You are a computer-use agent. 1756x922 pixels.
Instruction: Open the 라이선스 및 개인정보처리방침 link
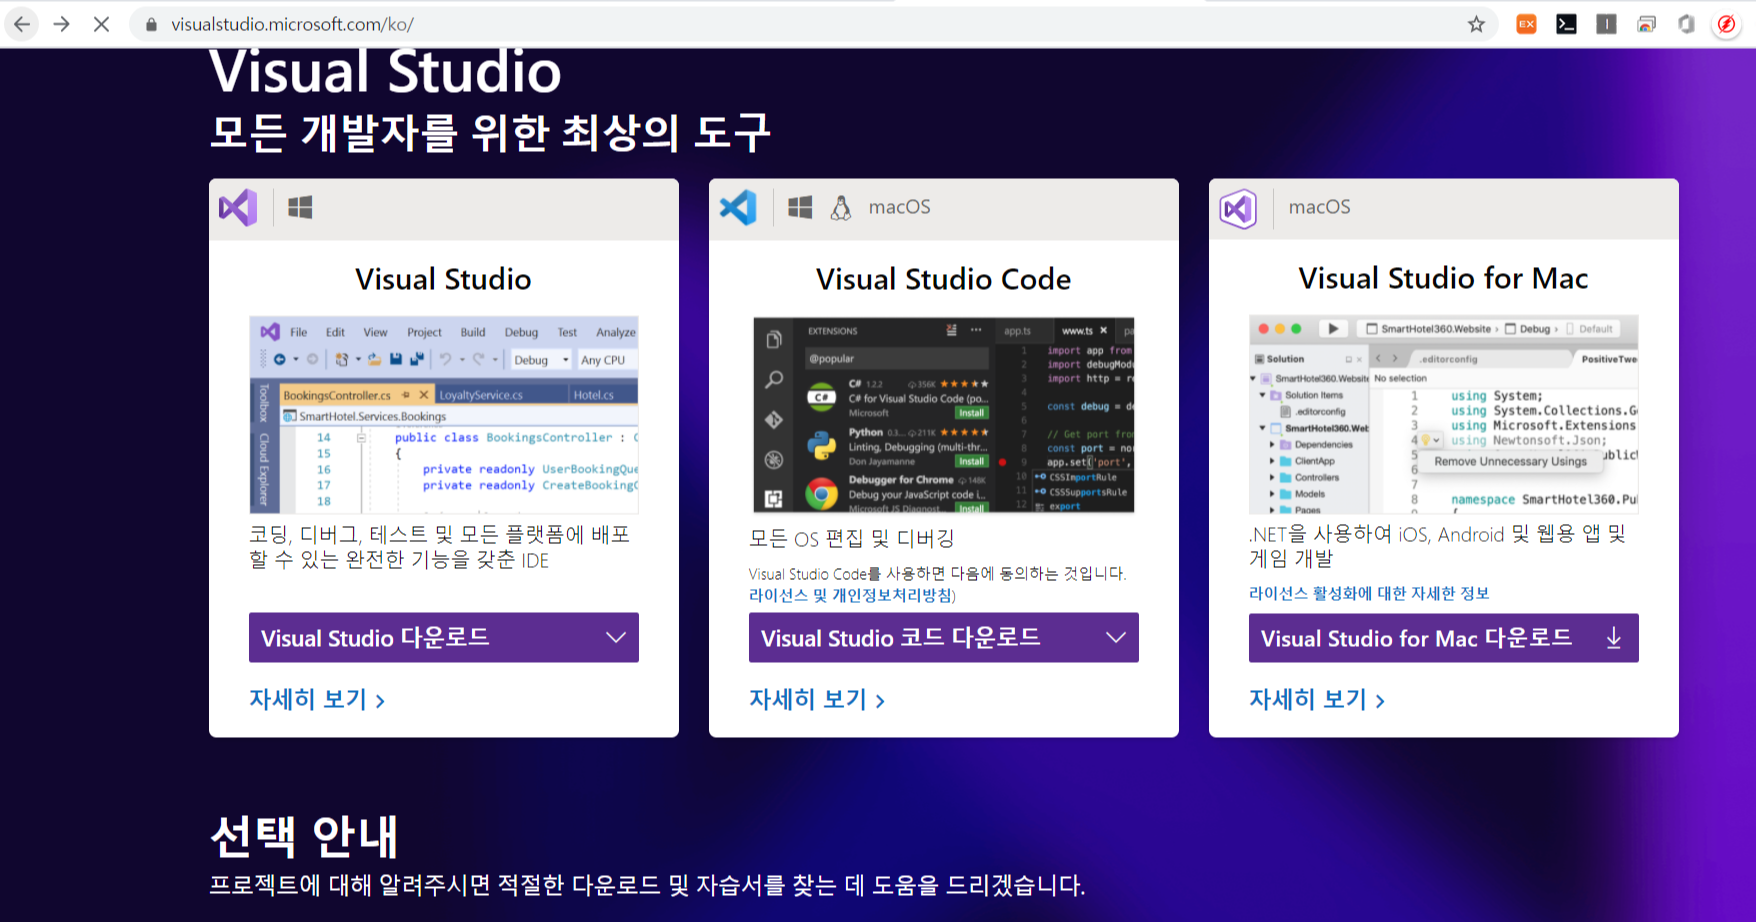tap(852, 595)
